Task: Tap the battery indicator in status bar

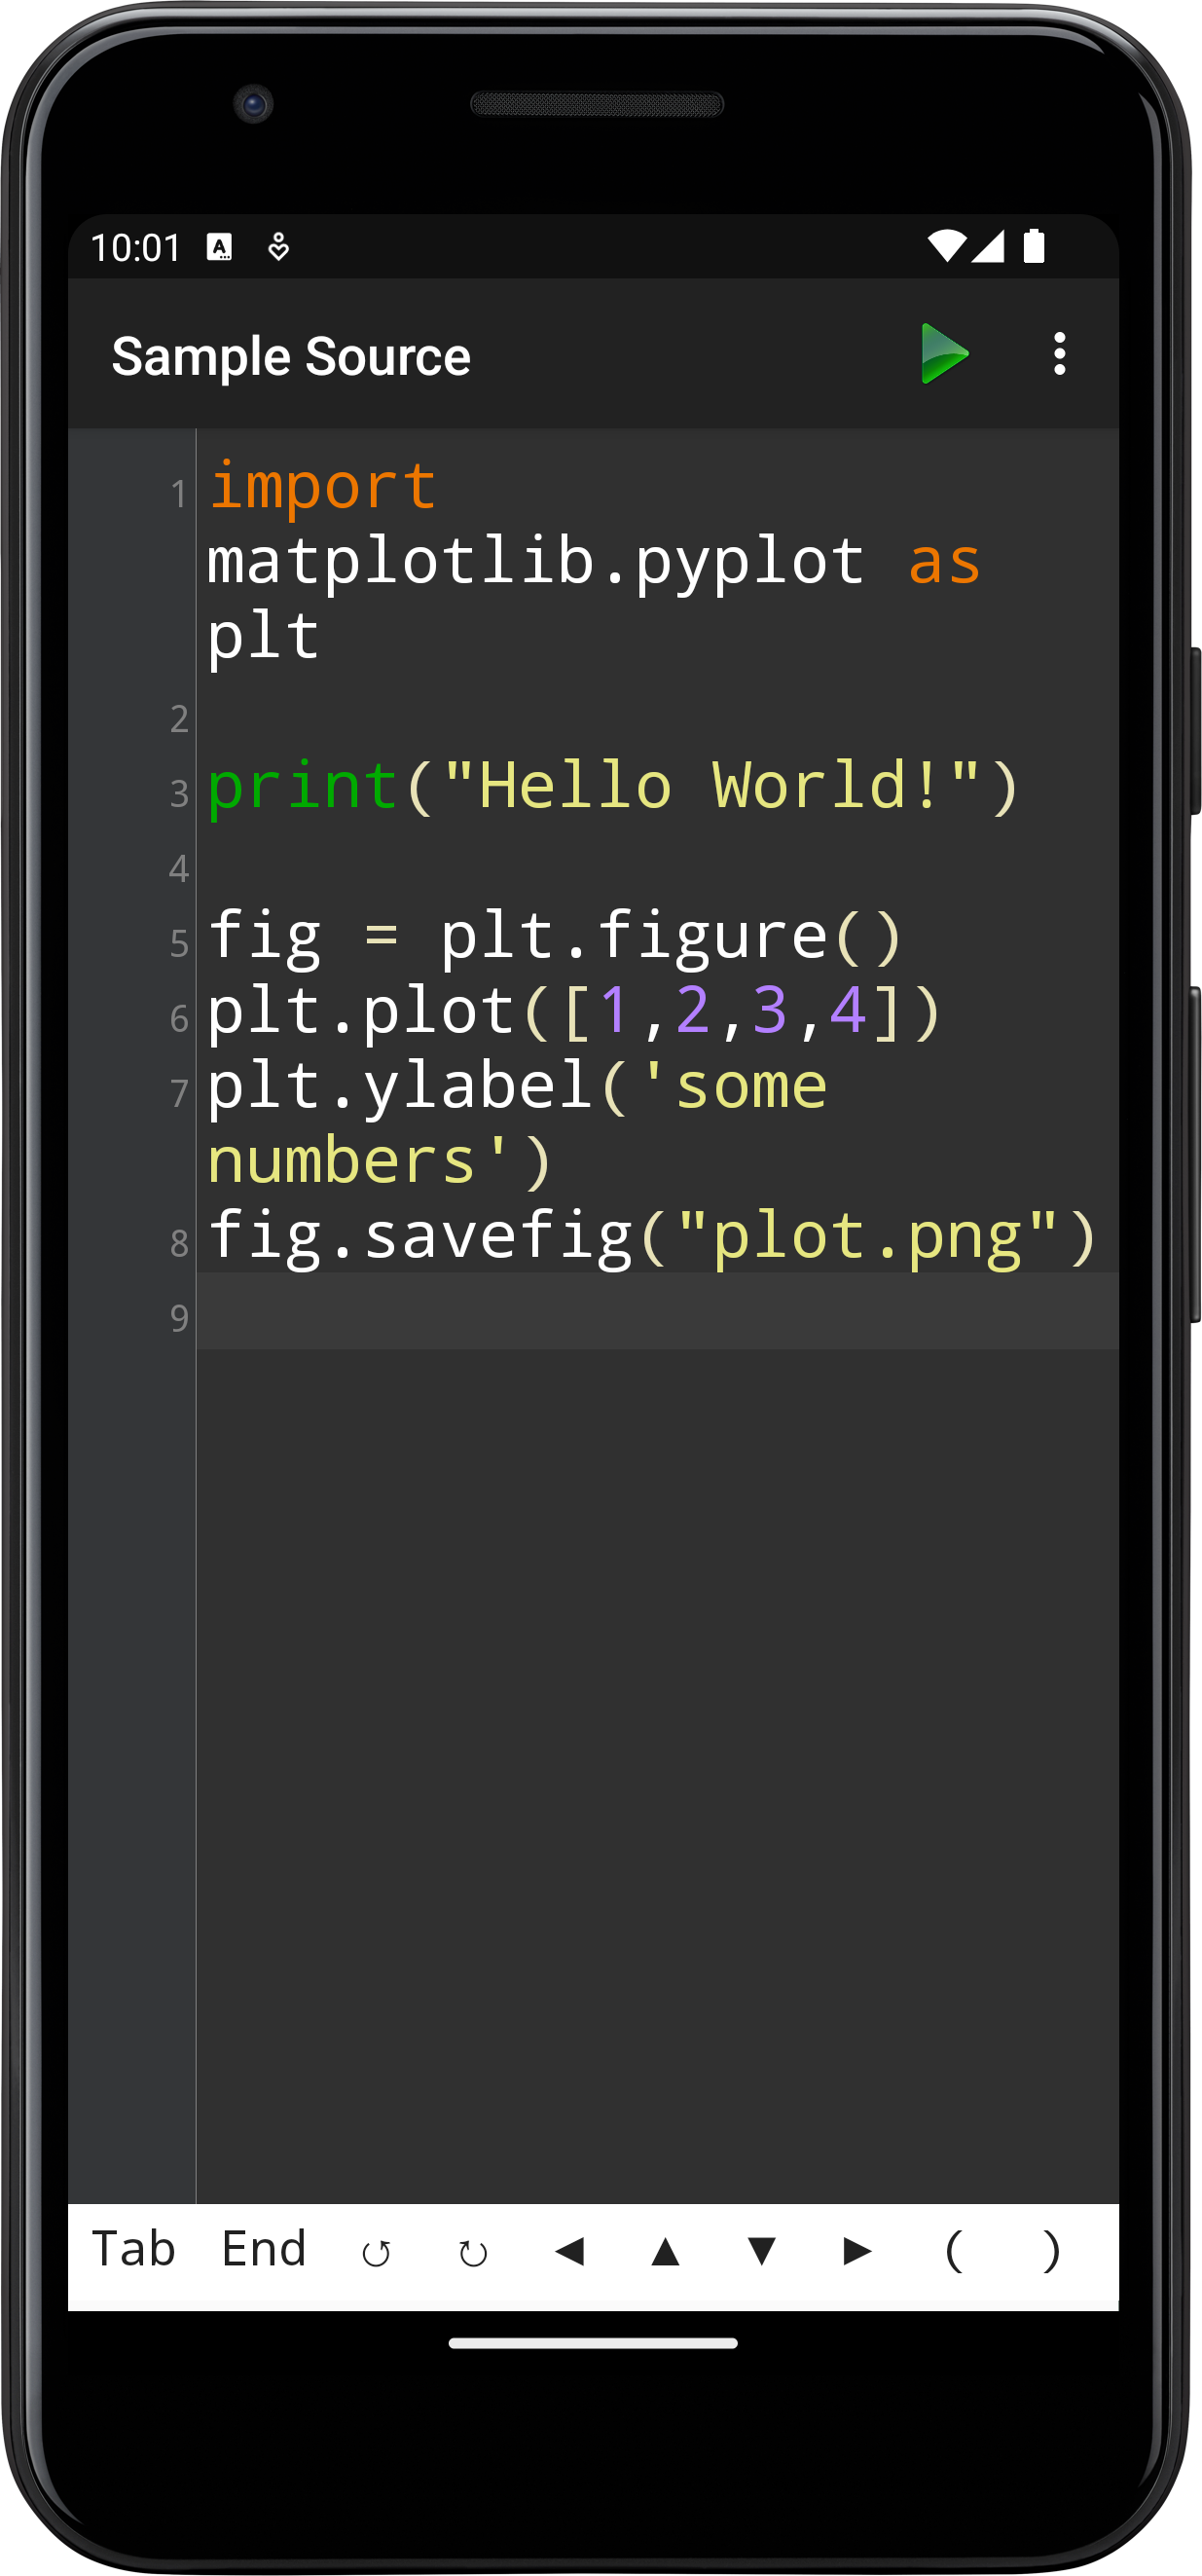Action: click(x=1037, y=245)
